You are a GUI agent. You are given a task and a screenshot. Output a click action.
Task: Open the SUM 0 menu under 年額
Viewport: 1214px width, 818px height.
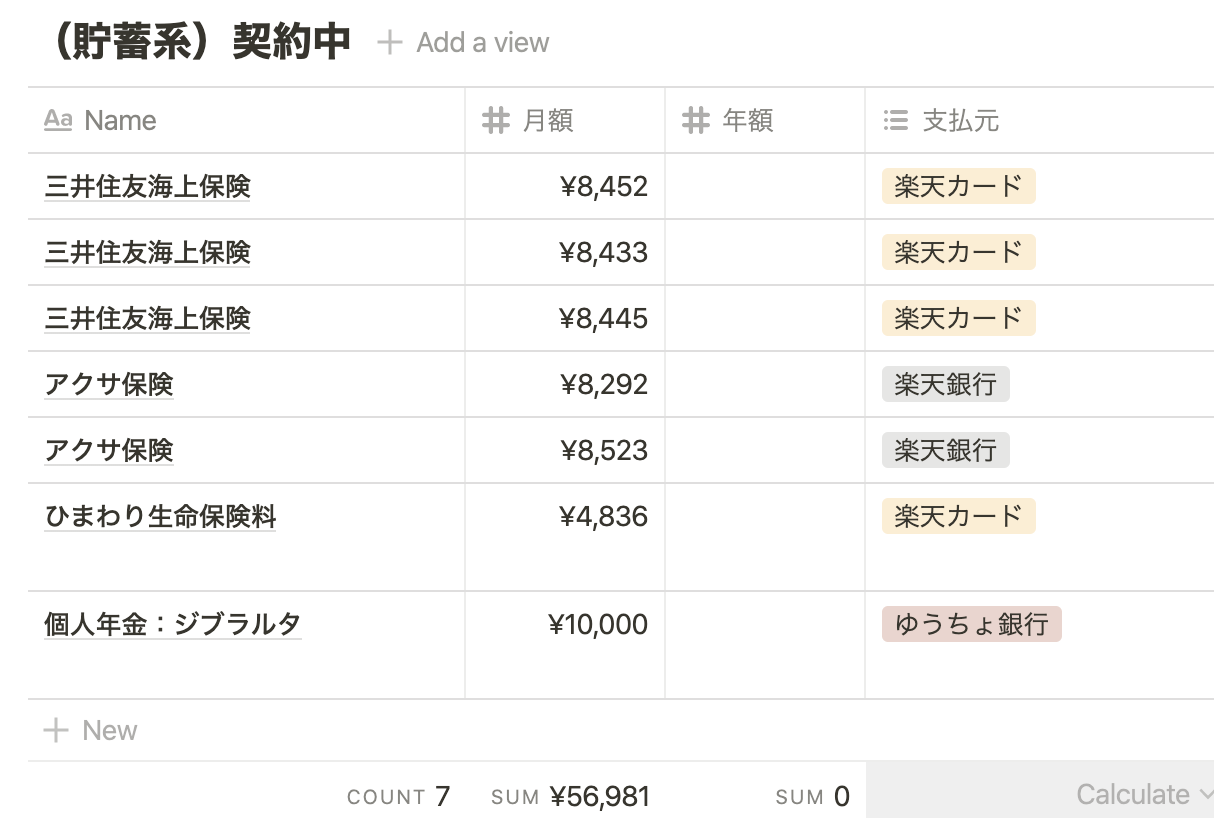click(812, 796)
